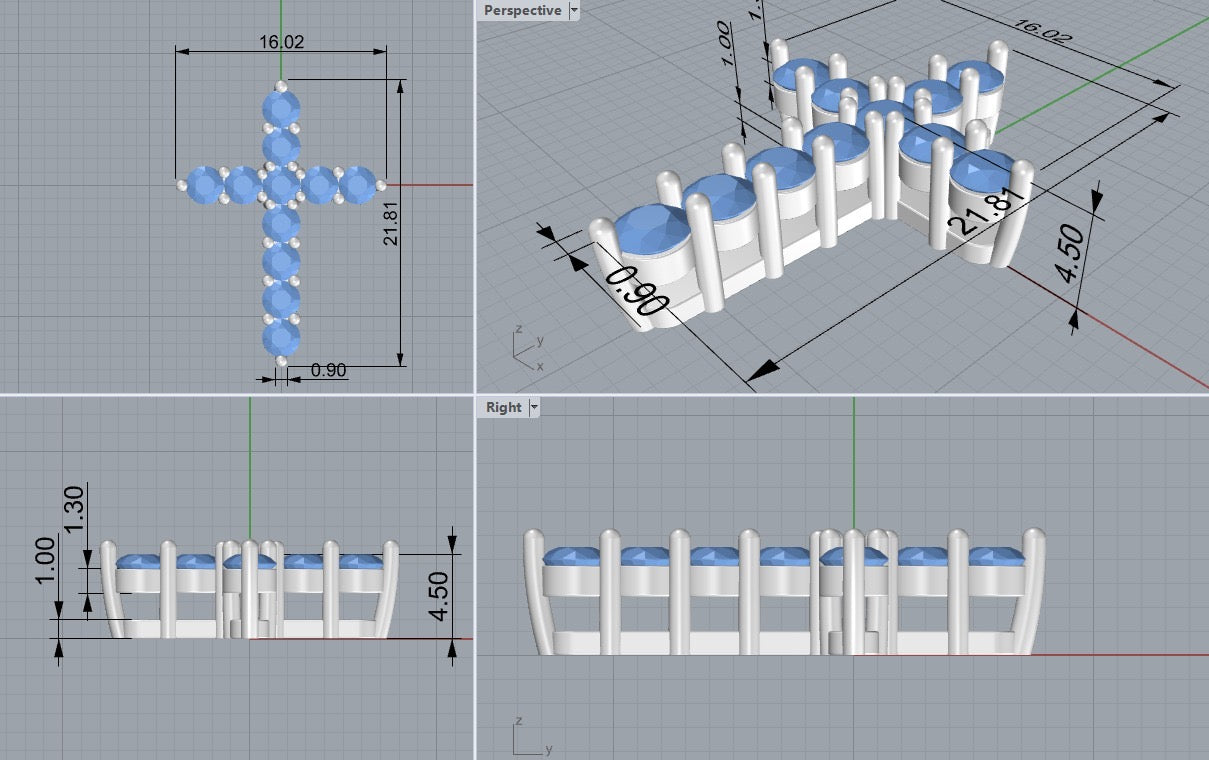Select the rightmost blue gem on cross arm
The height and width of the screenshot is (760, 1209).
[358, 185]
